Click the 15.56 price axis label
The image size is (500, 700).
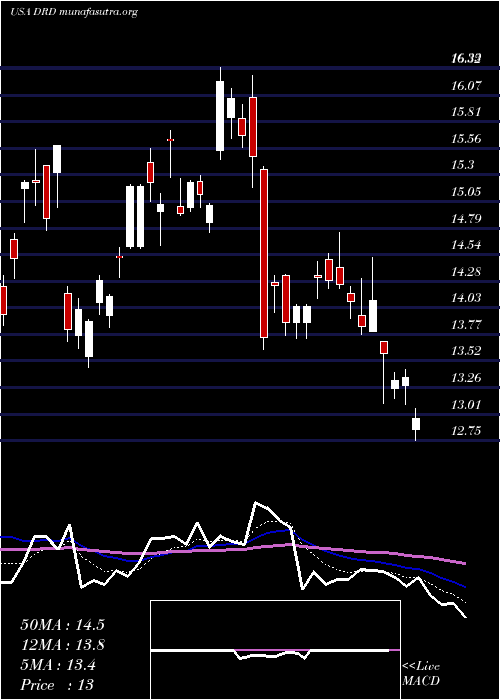click(x=467, y=139)
